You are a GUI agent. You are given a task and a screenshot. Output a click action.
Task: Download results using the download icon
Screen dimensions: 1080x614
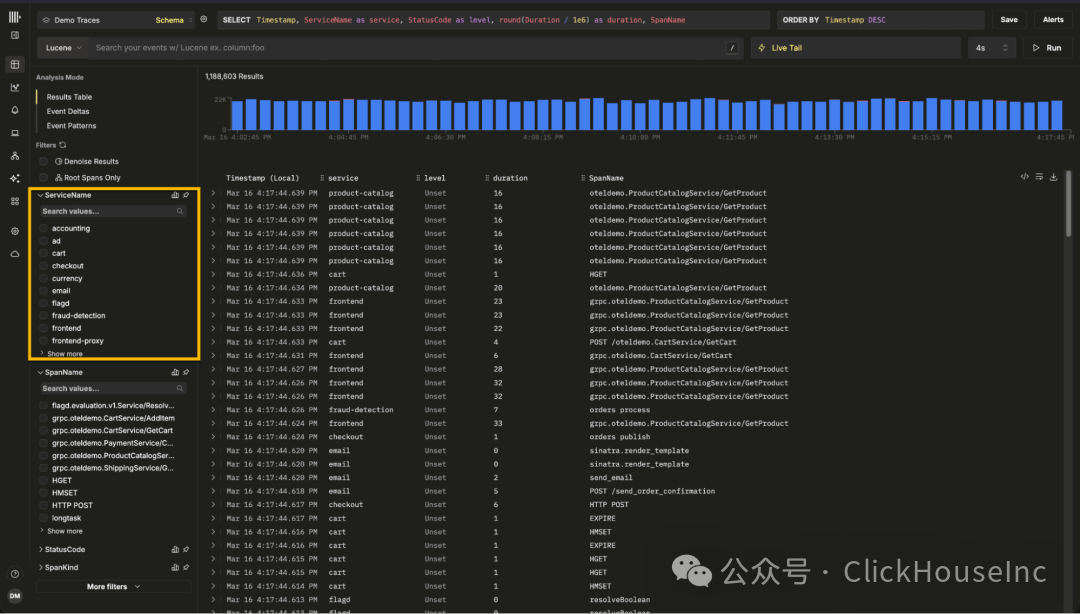pyautogui.click(x=1053, y=177)
